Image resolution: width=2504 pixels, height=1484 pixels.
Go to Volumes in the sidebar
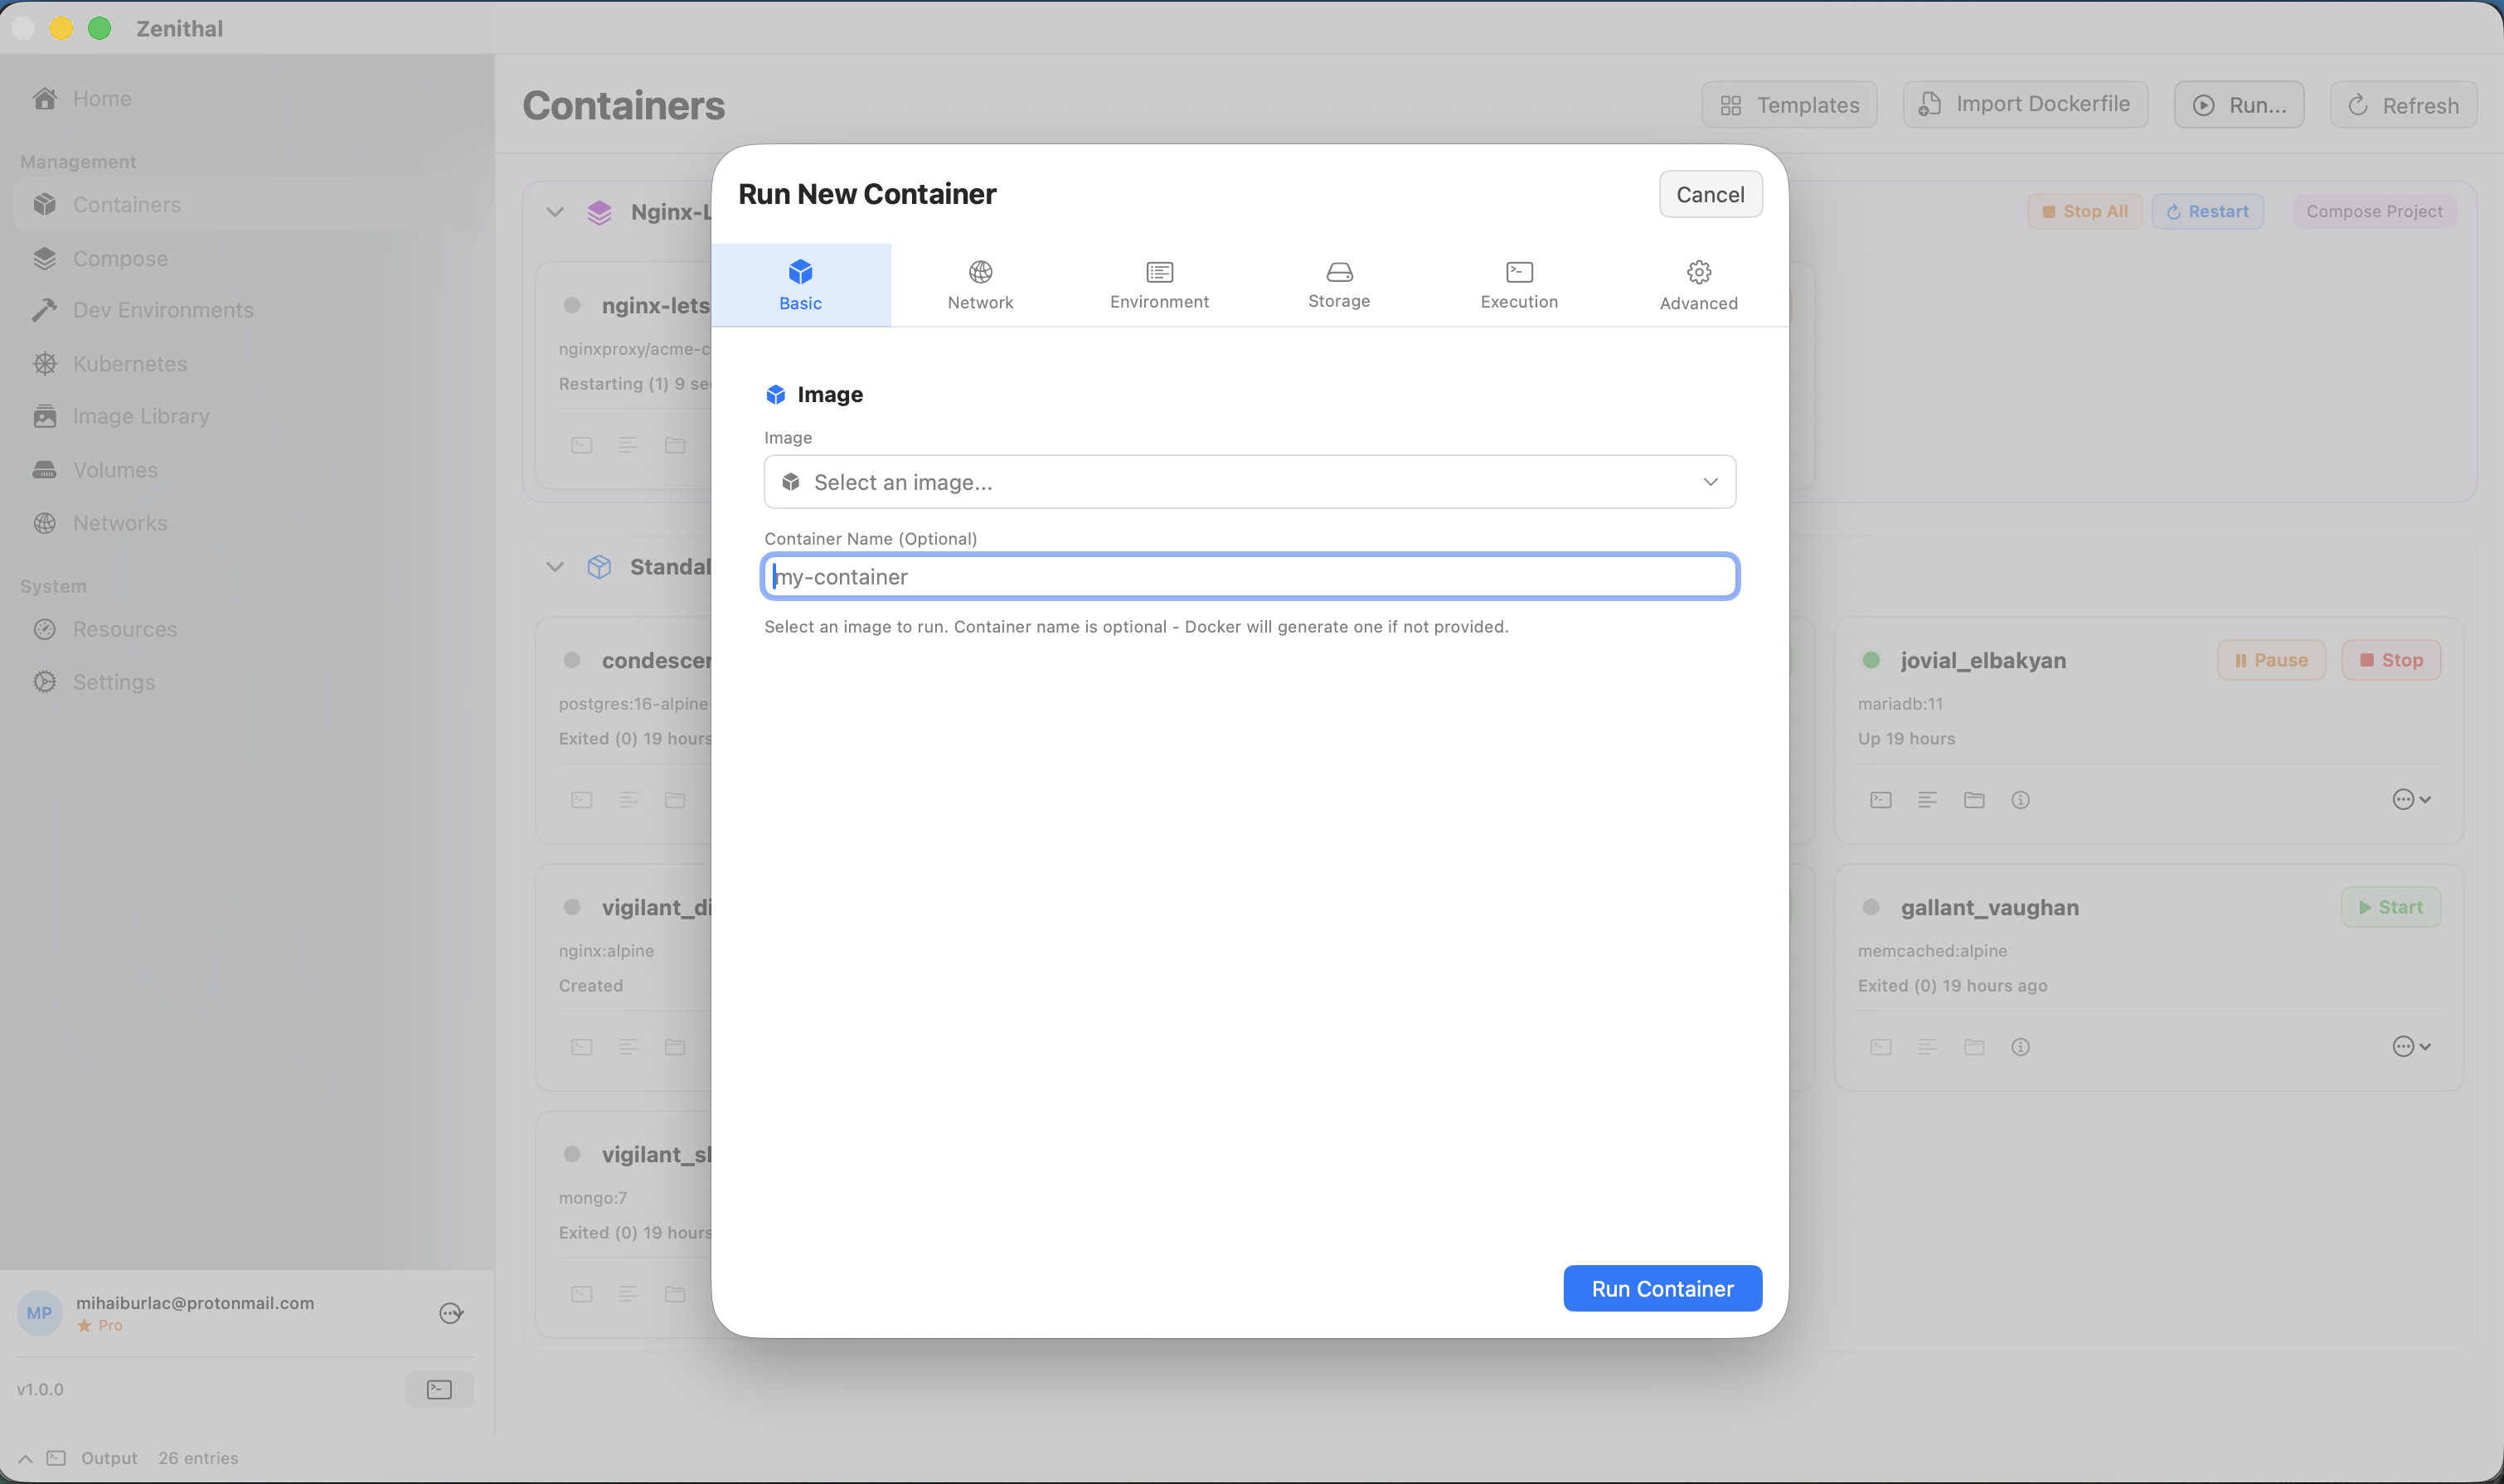115,469
